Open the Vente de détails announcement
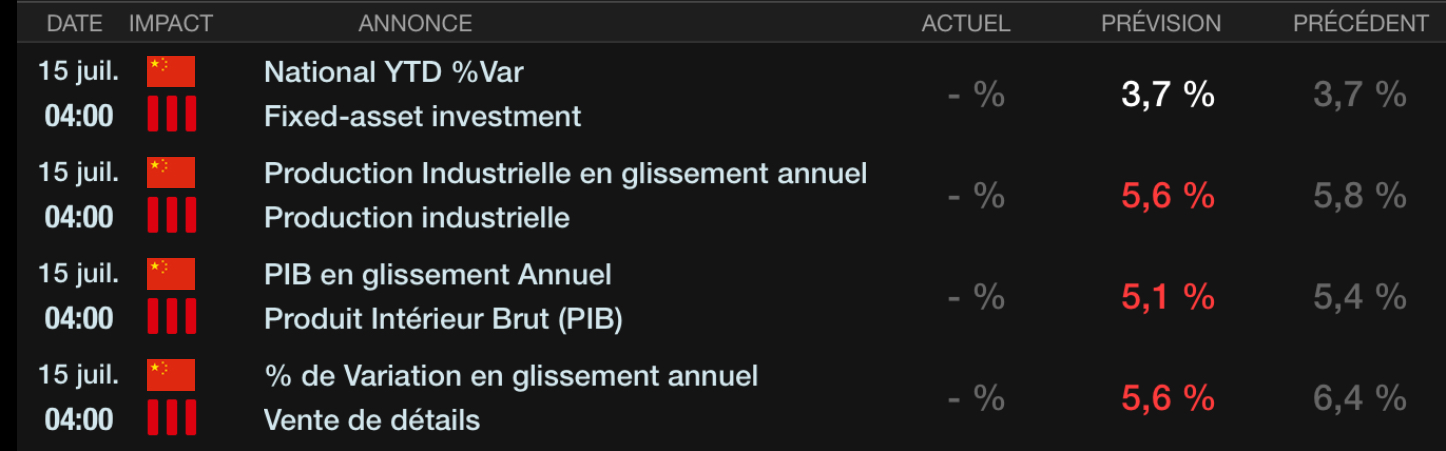The image size is (1446, 451). coord(372,419)
